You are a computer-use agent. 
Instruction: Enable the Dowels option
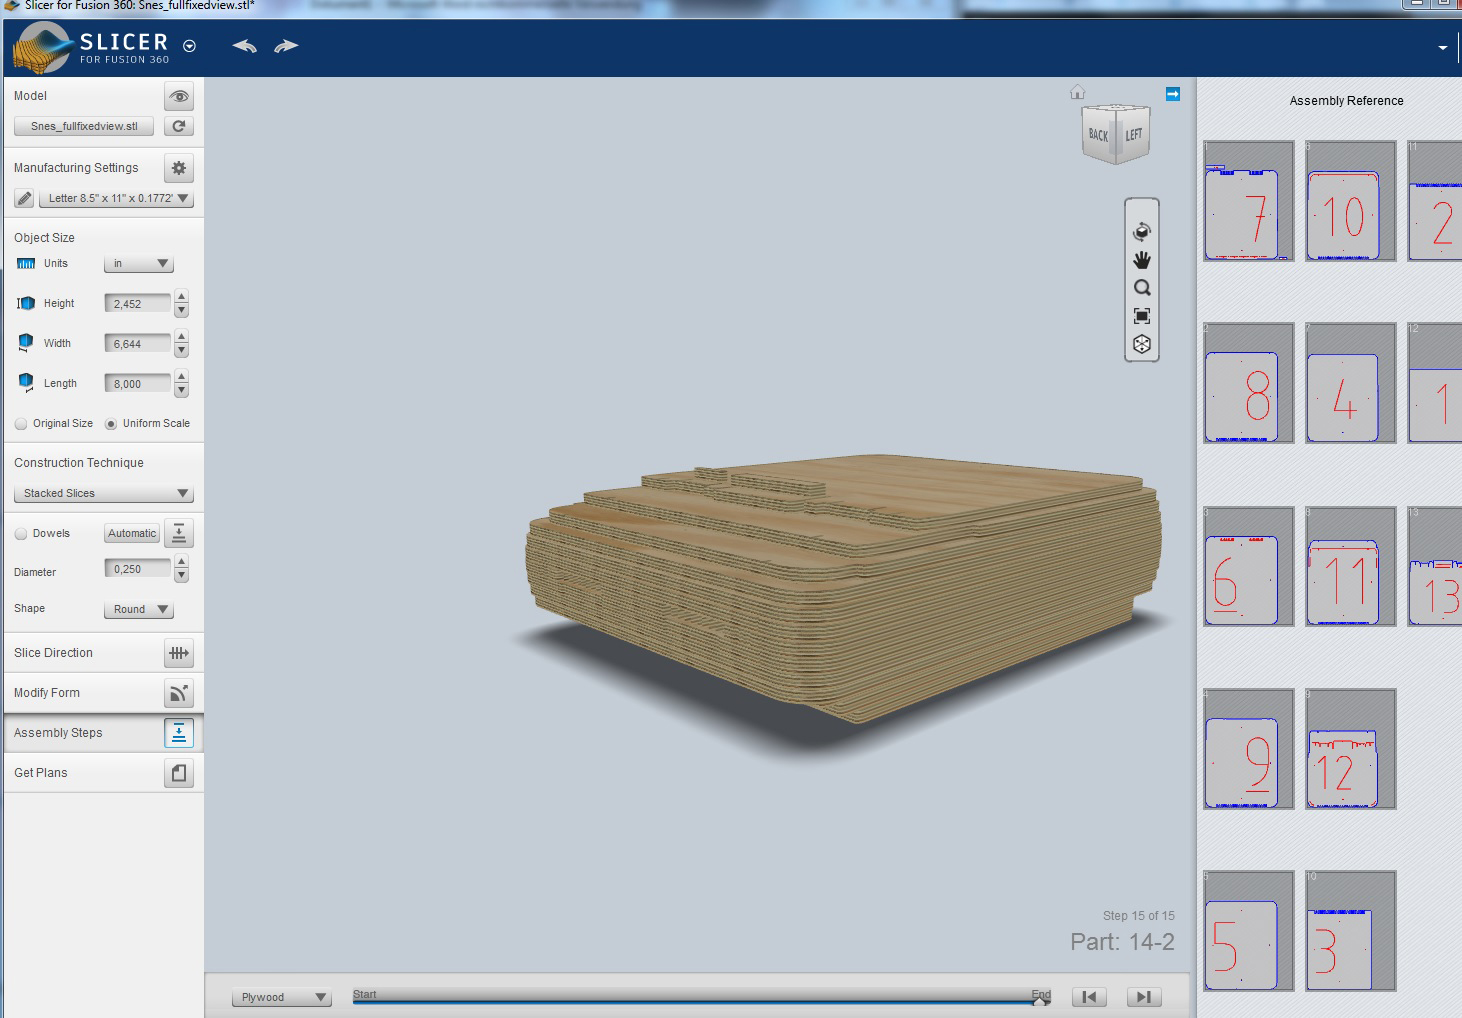(21, 533)
